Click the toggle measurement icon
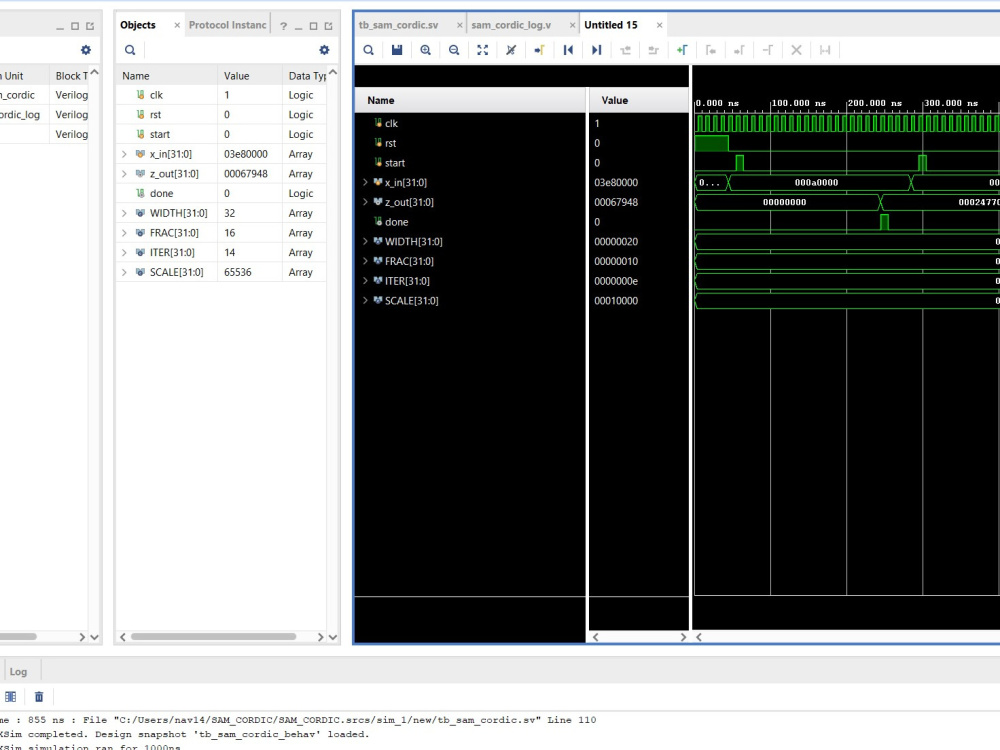 coord(825,50)
